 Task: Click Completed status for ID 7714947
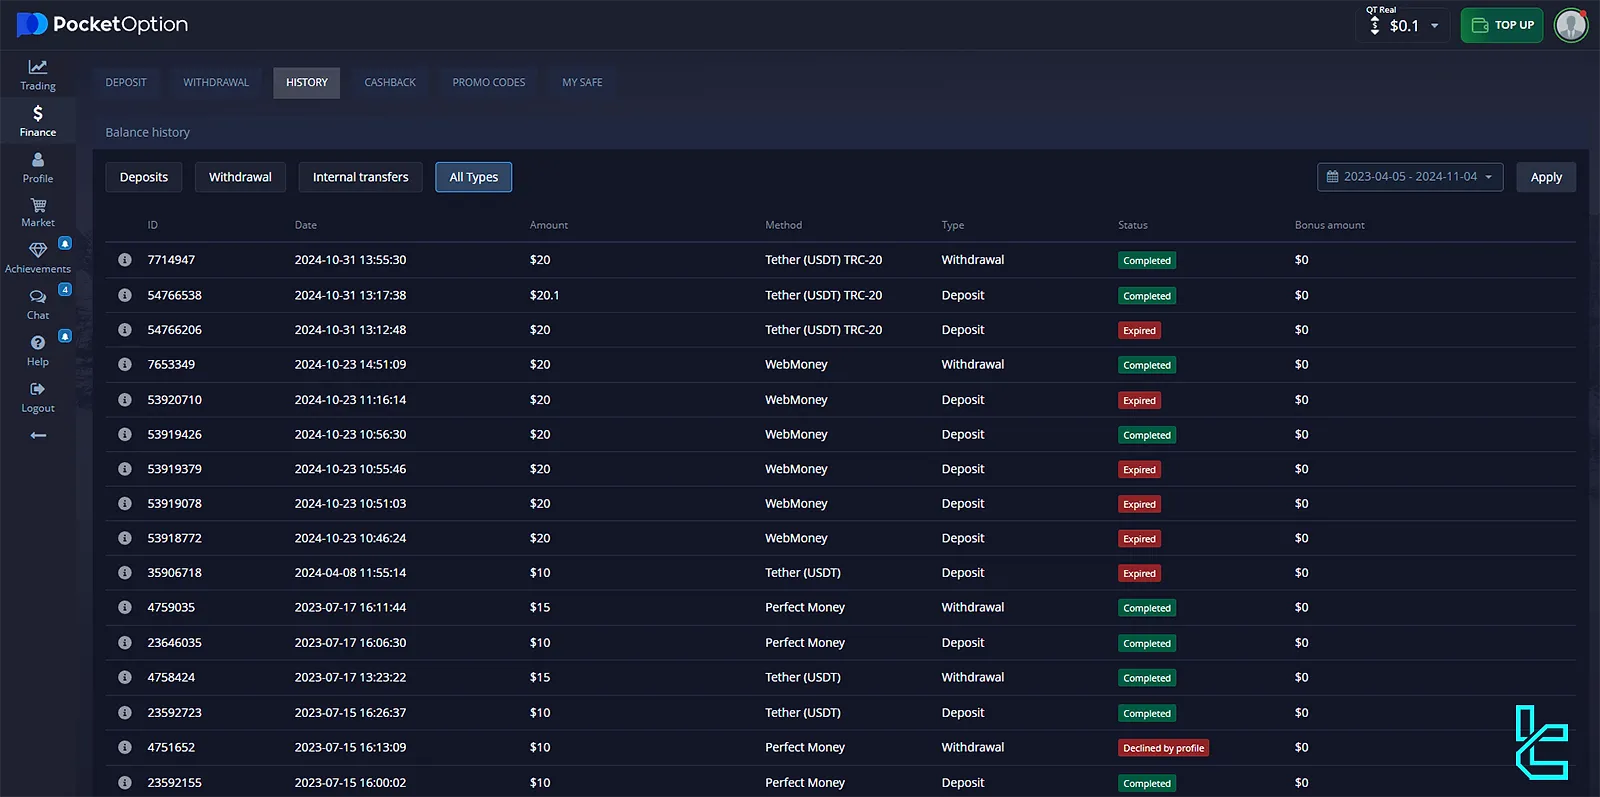click(1147, 261)
